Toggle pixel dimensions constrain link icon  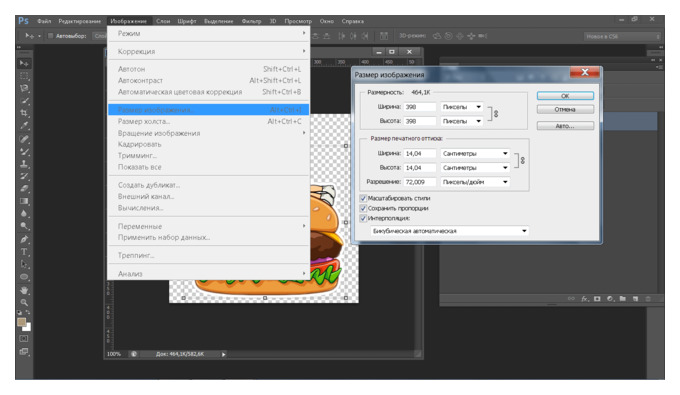496,114
